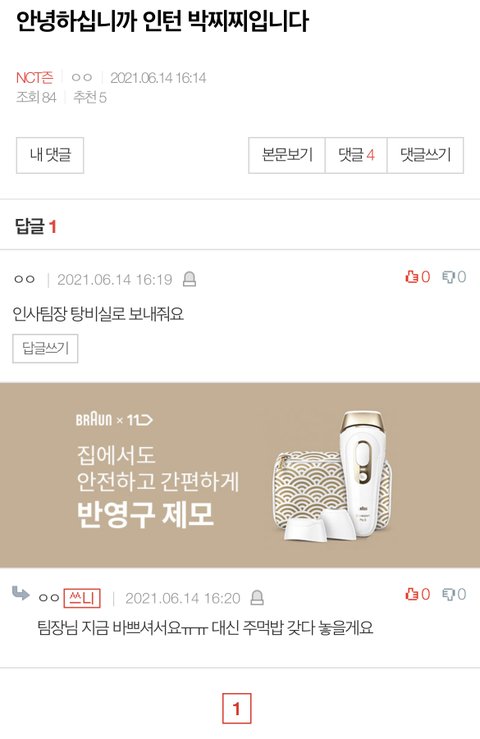
Task: Click the post title 안녕하십니까 인턴 박찌찌입니다
Action: (x=162, y=21)
